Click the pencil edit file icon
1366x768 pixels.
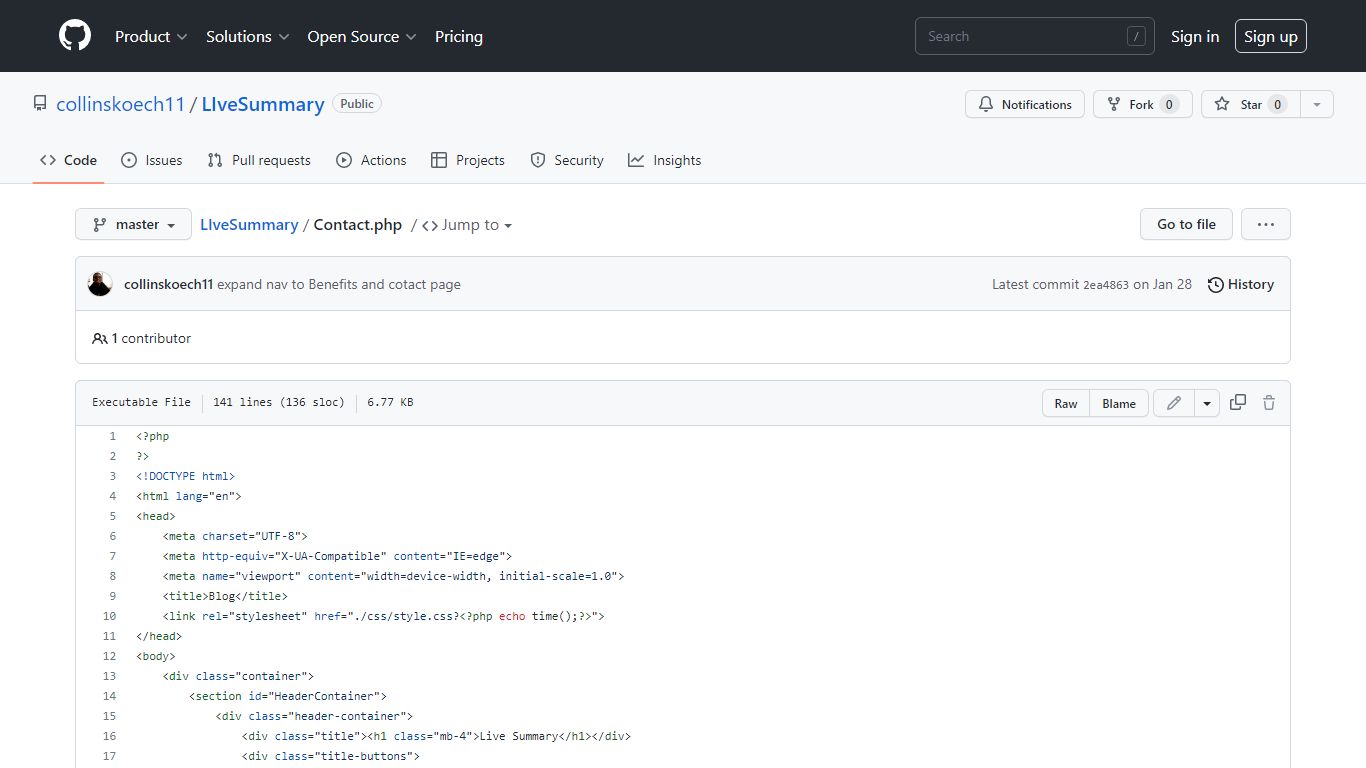pos(1174,403)
